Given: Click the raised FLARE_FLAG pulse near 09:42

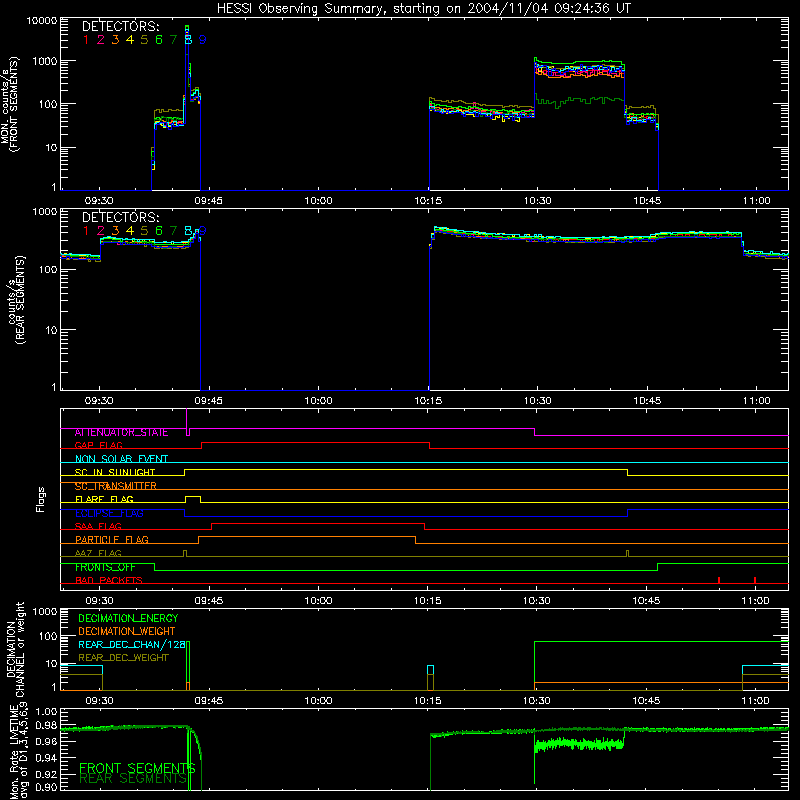Looking at the screenshot, I should click(192, 497).
